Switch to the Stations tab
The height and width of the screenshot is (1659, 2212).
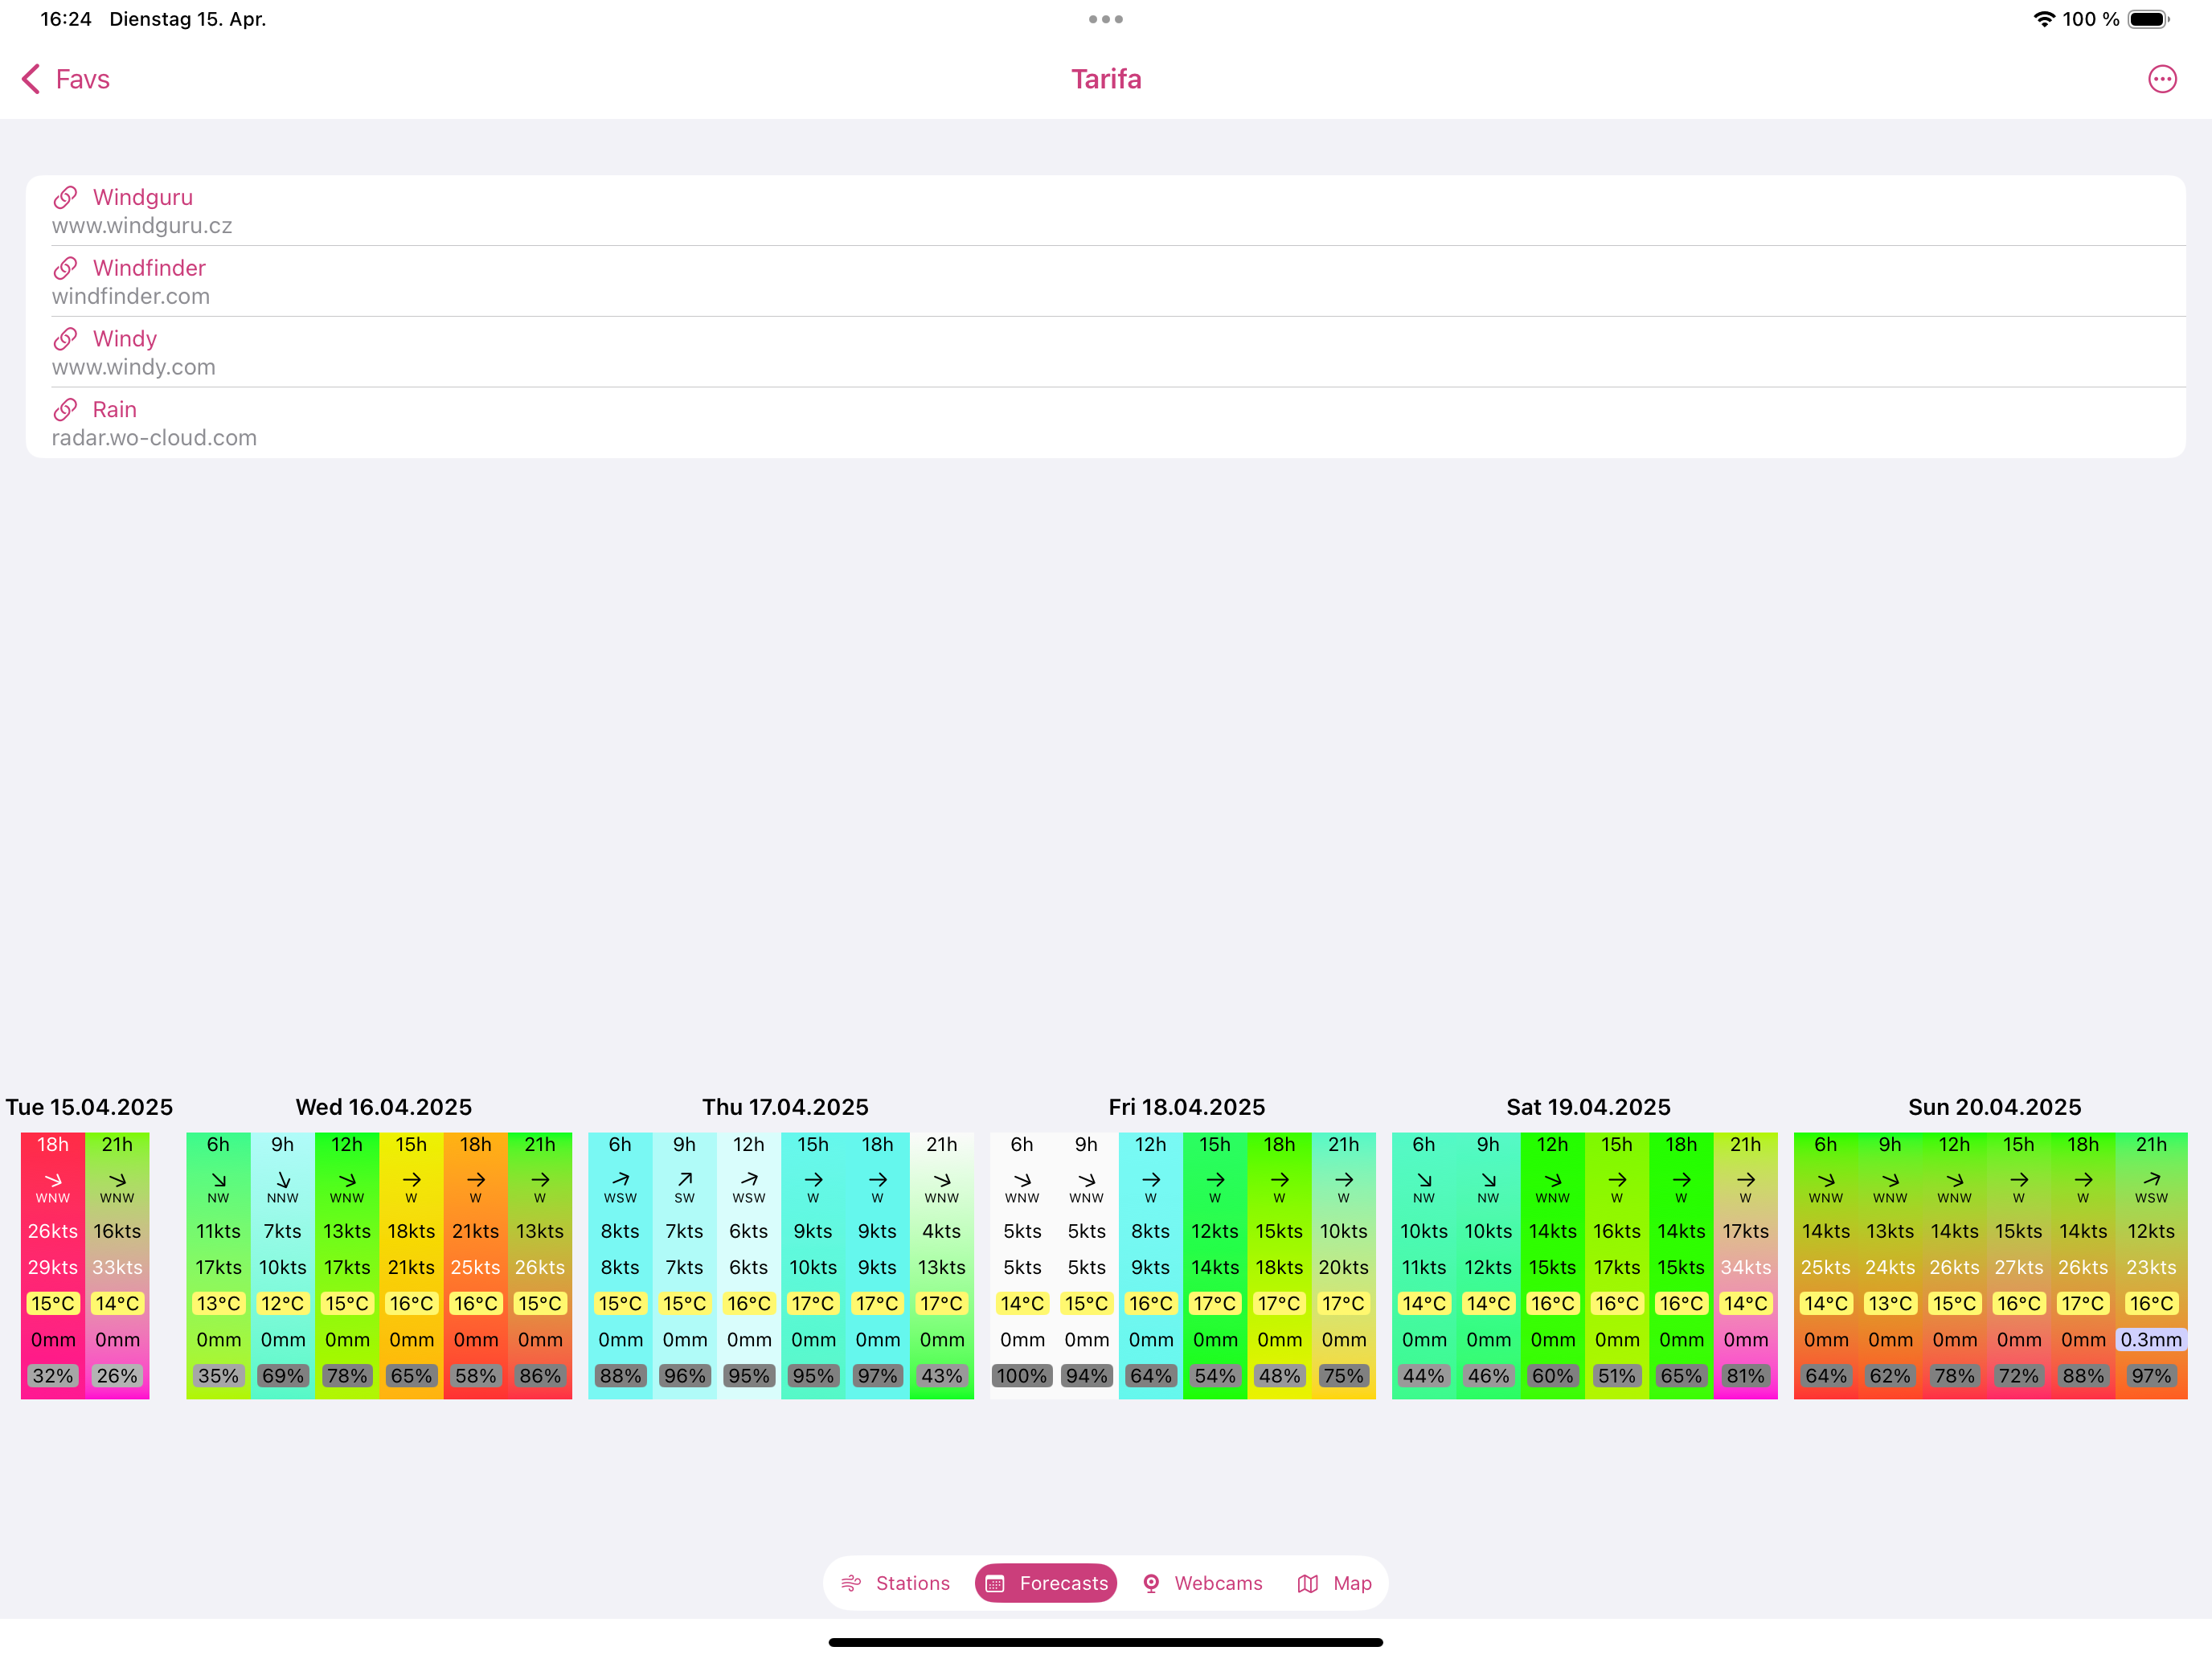[x=895, y=1583]
